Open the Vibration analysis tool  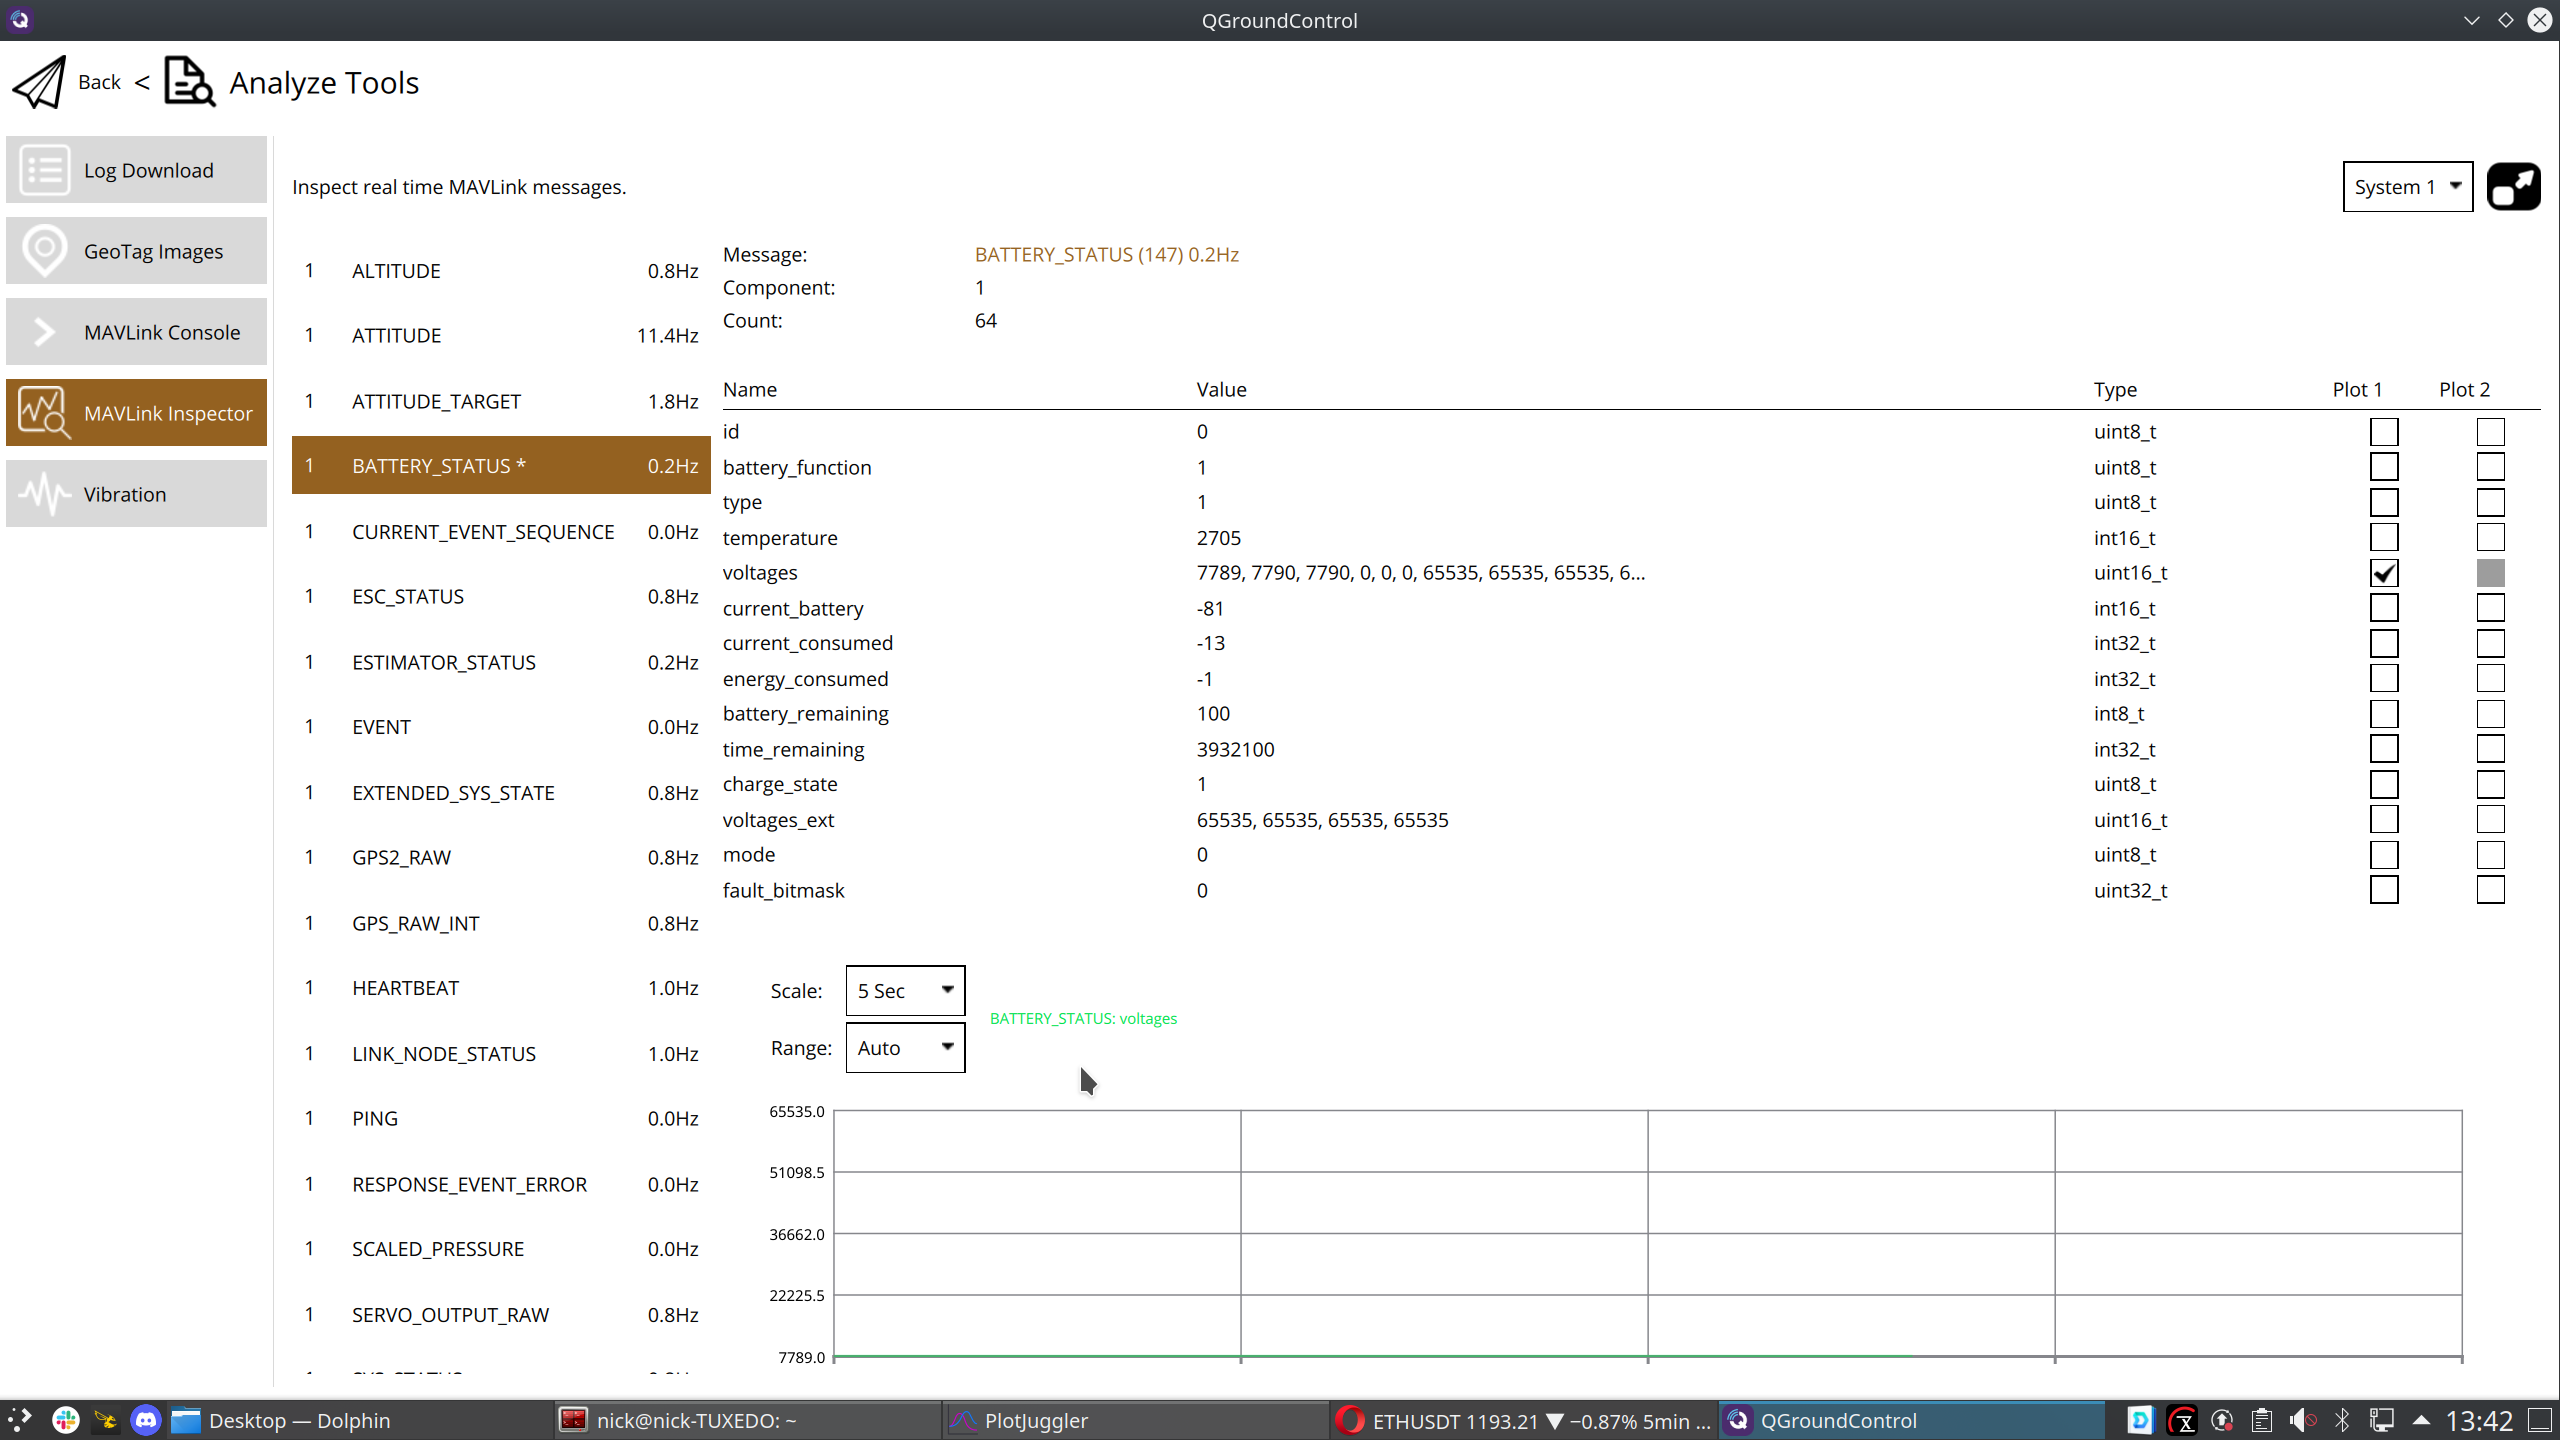[135, 493]
